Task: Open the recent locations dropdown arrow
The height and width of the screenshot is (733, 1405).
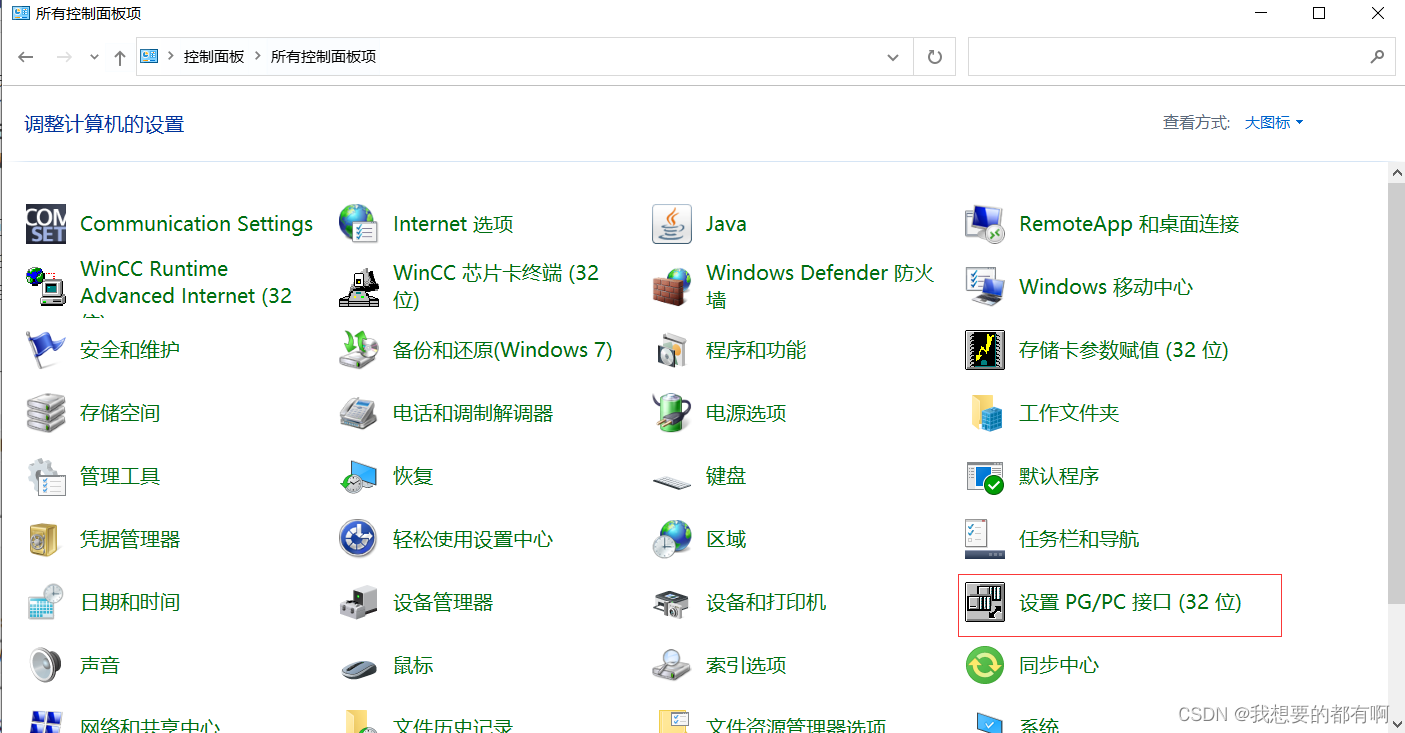Action: pos(95,57)
